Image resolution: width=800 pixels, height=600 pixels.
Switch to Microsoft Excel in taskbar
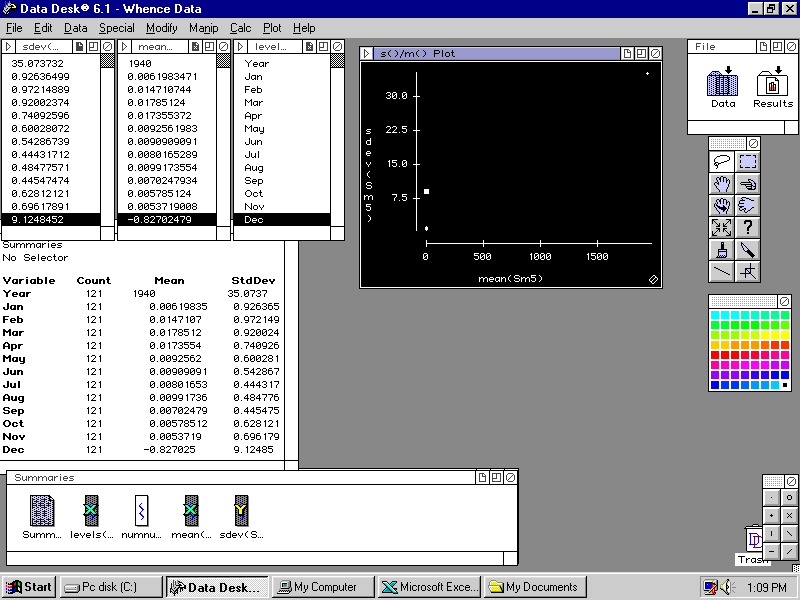(x=431, y=587)
